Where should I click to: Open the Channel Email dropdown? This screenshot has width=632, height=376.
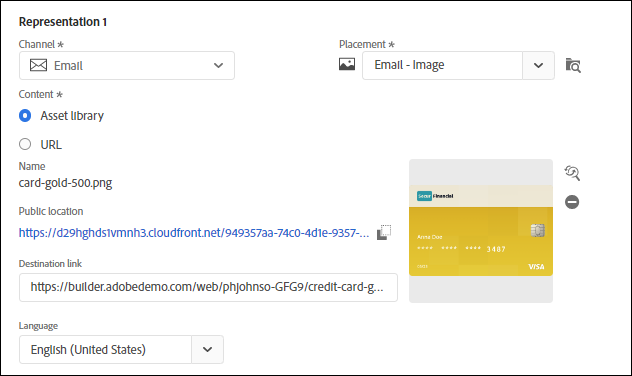(127, 65)
